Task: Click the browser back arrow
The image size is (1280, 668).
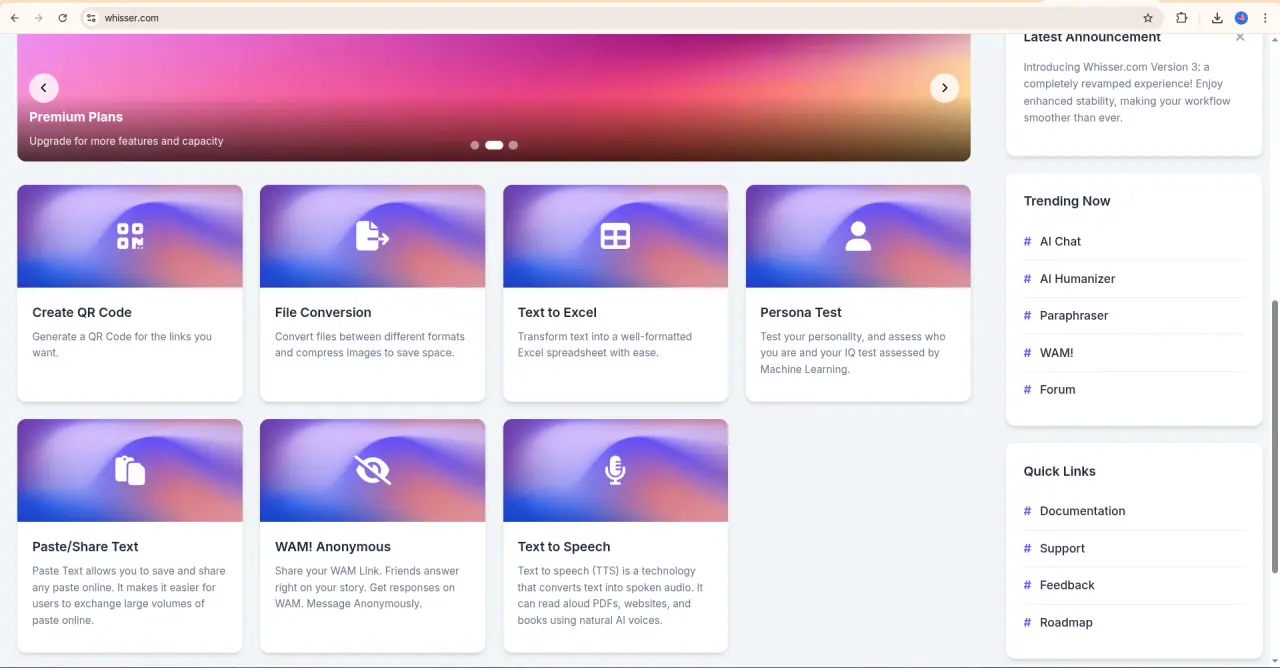Action: 14,18
